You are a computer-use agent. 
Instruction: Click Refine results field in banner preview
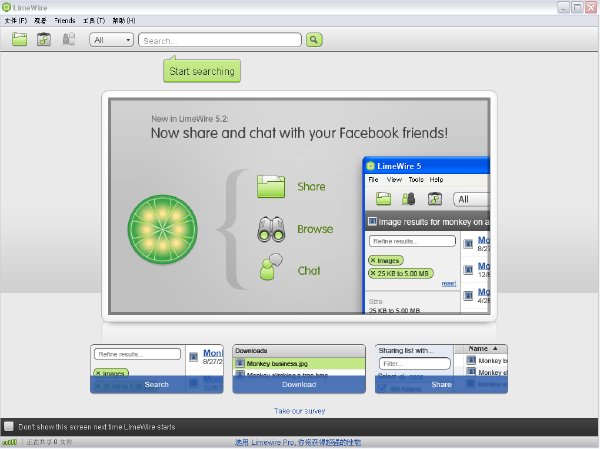(x=412, y=241)
